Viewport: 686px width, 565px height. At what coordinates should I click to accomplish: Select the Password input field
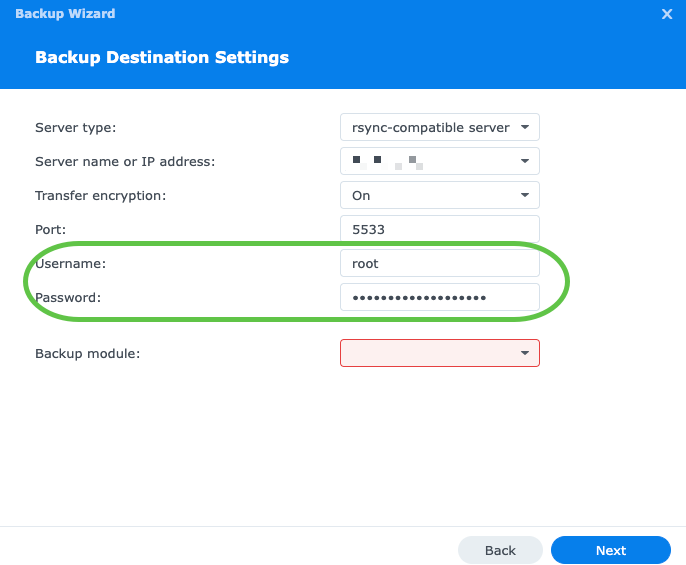pos(440,297)
